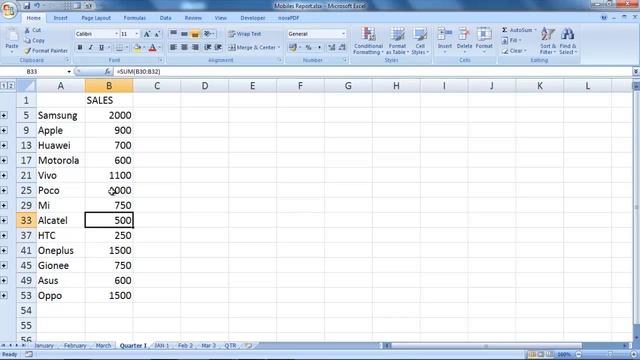Apply comma style format
This screenshot has height=360, width=640.
coord(319,48)
